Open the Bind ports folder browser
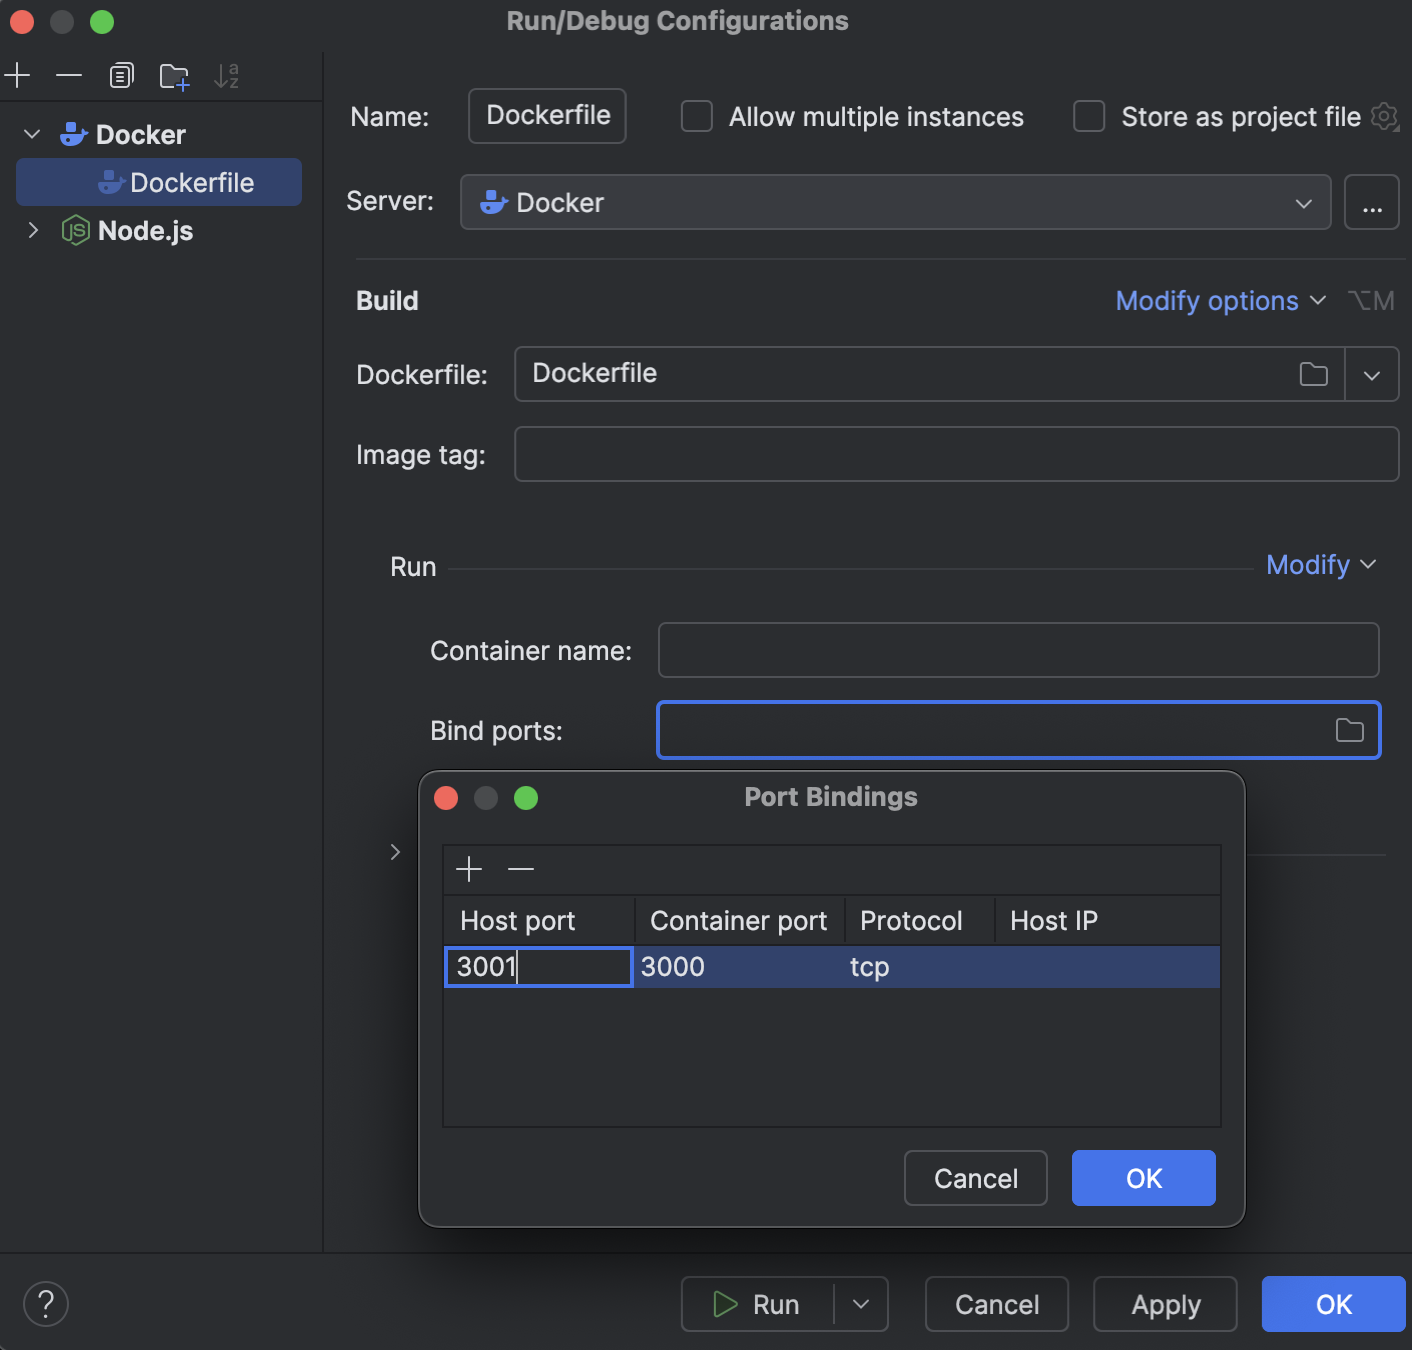This screenshot has height=1350, width=1412. (x=1351, y=730)
